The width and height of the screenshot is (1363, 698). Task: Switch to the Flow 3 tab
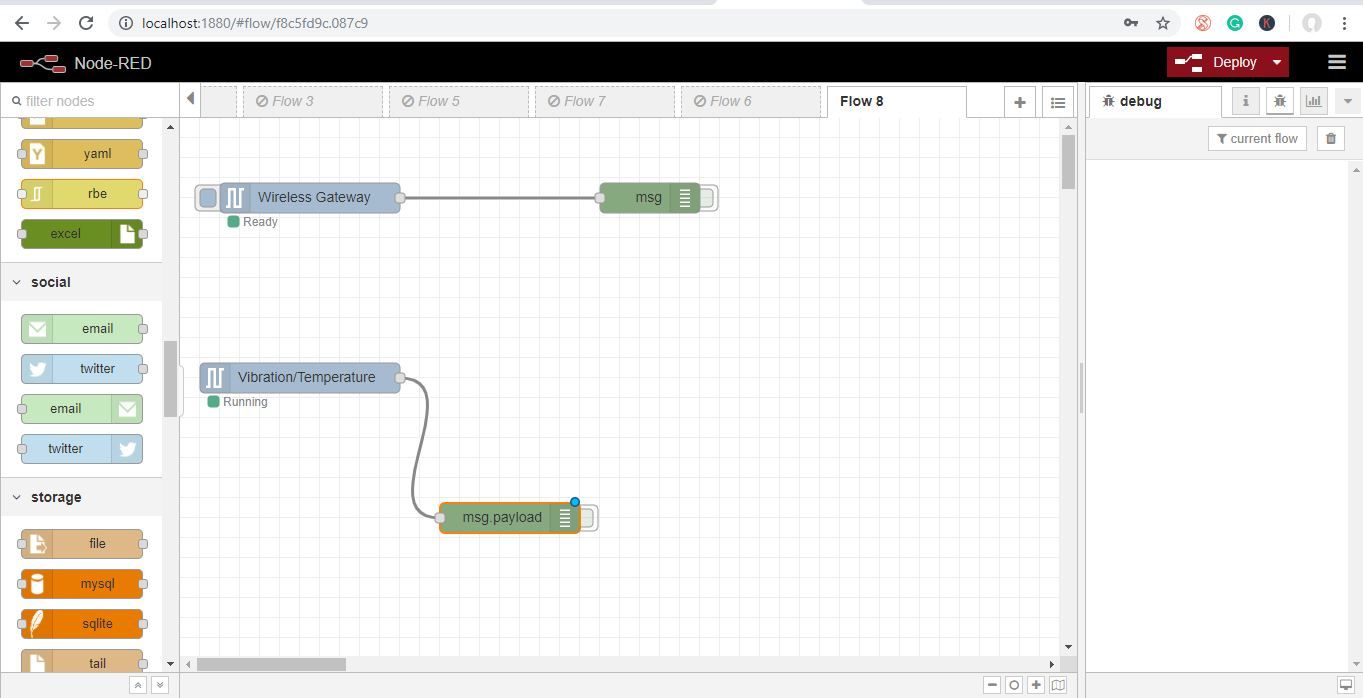tap(313, 101)
